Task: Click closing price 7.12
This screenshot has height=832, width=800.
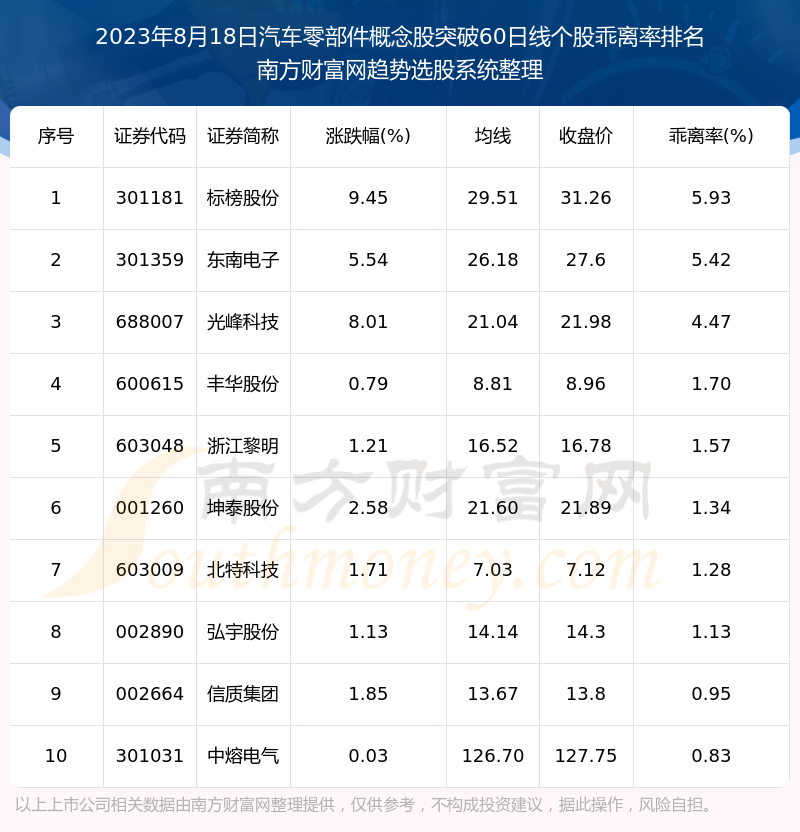Action: [x=586, y=570]
